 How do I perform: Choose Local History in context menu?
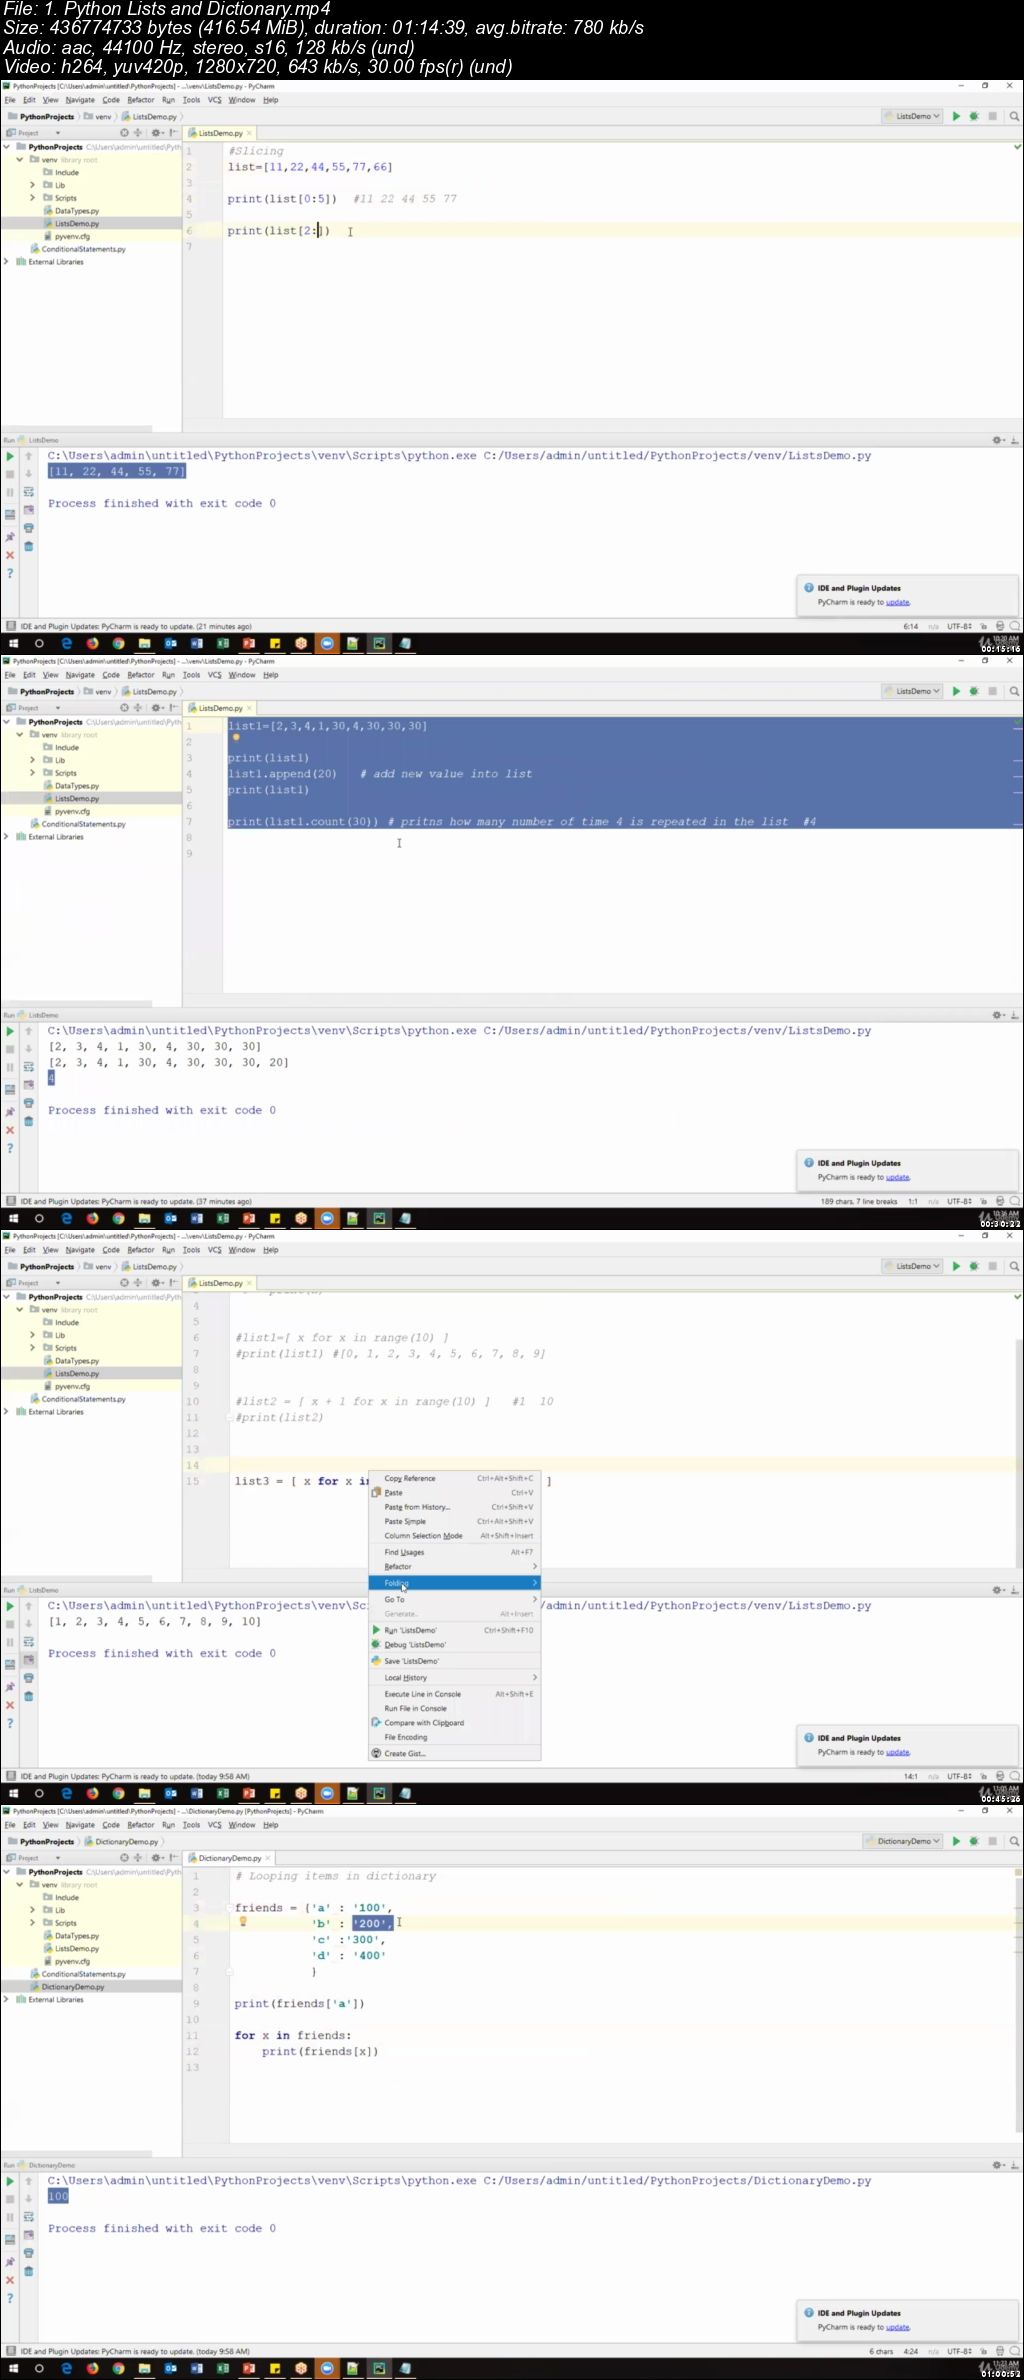tap(455, 1678)
